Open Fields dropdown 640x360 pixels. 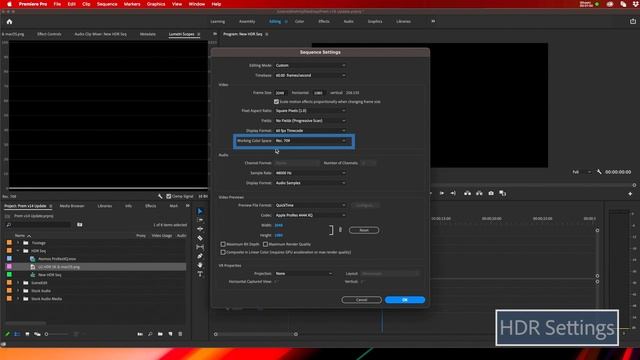click(x=311, y=121)
